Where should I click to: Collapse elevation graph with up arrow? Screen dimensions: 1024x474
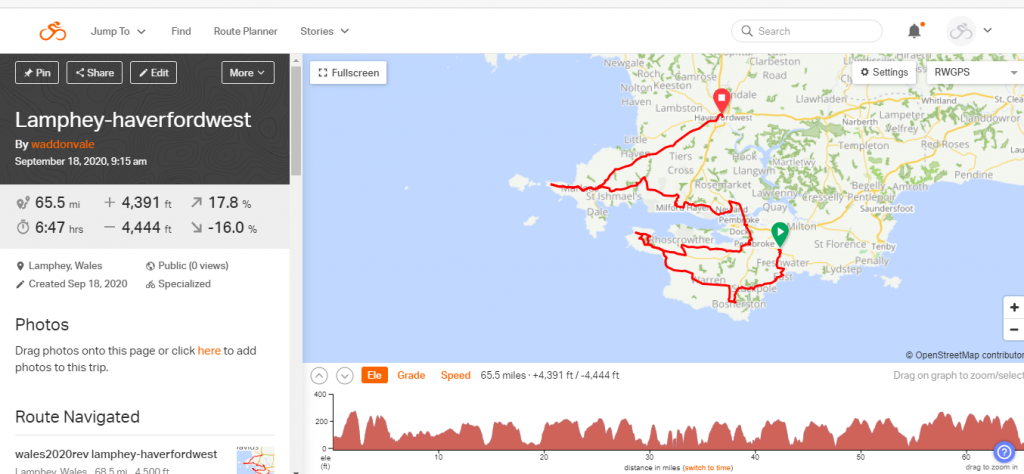(319, 376)
